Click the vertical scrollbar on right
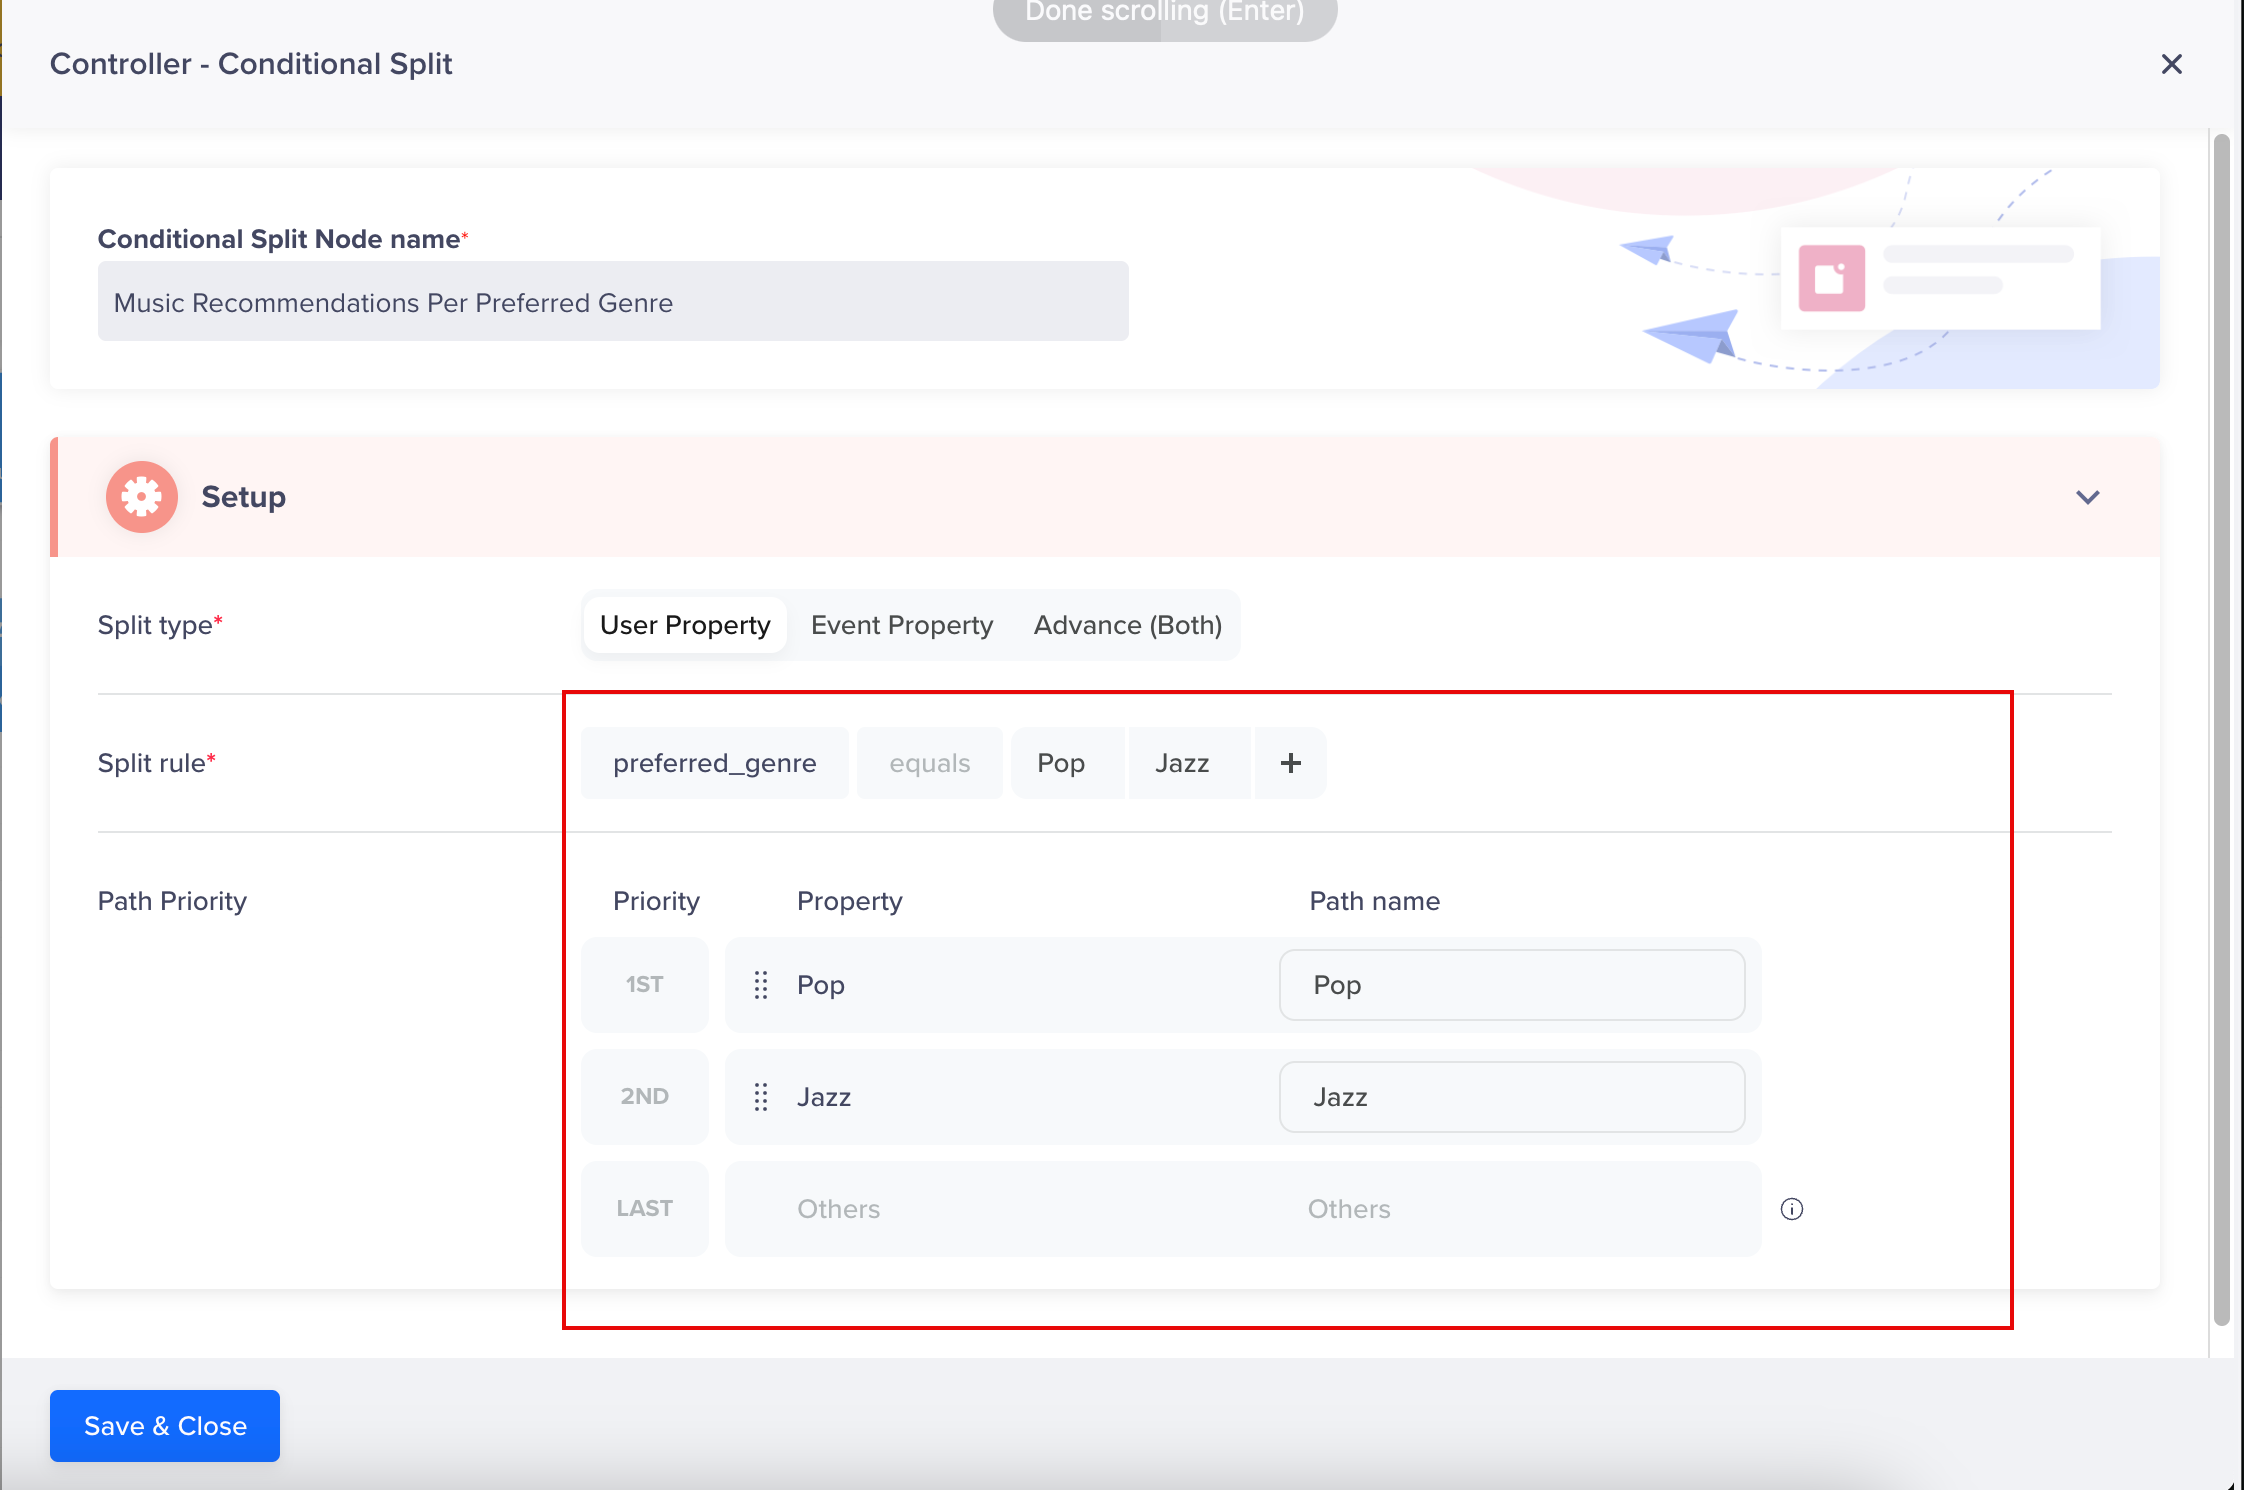This screenshot has width=2244, height=1490. (x=2221, y=730)
